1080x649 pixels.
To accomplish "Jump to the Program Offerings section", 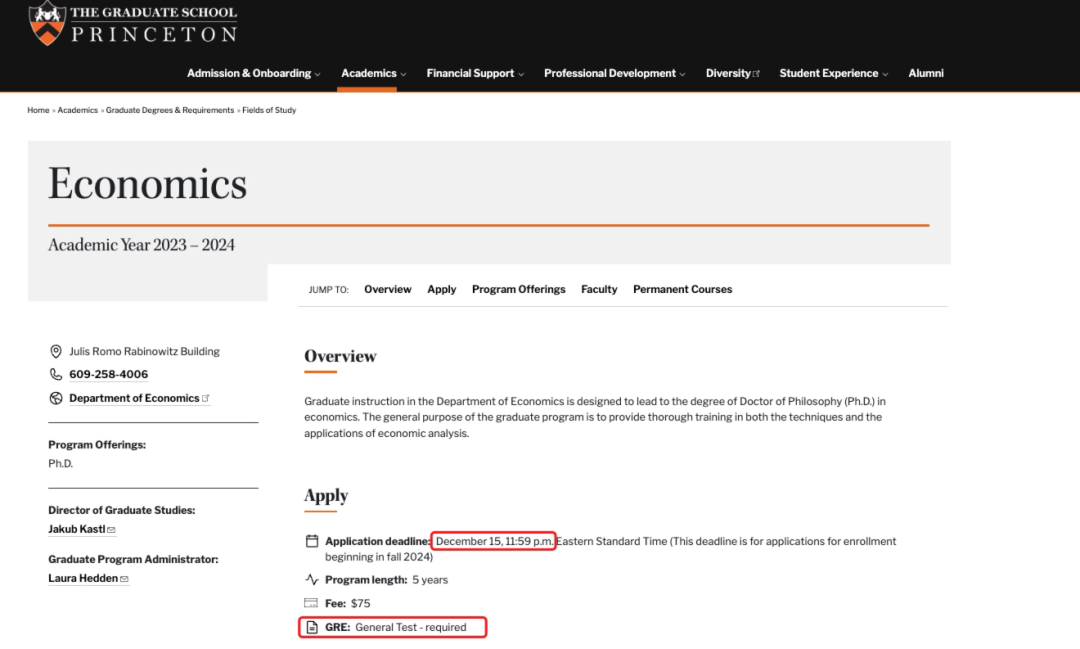I will [518, 290].
